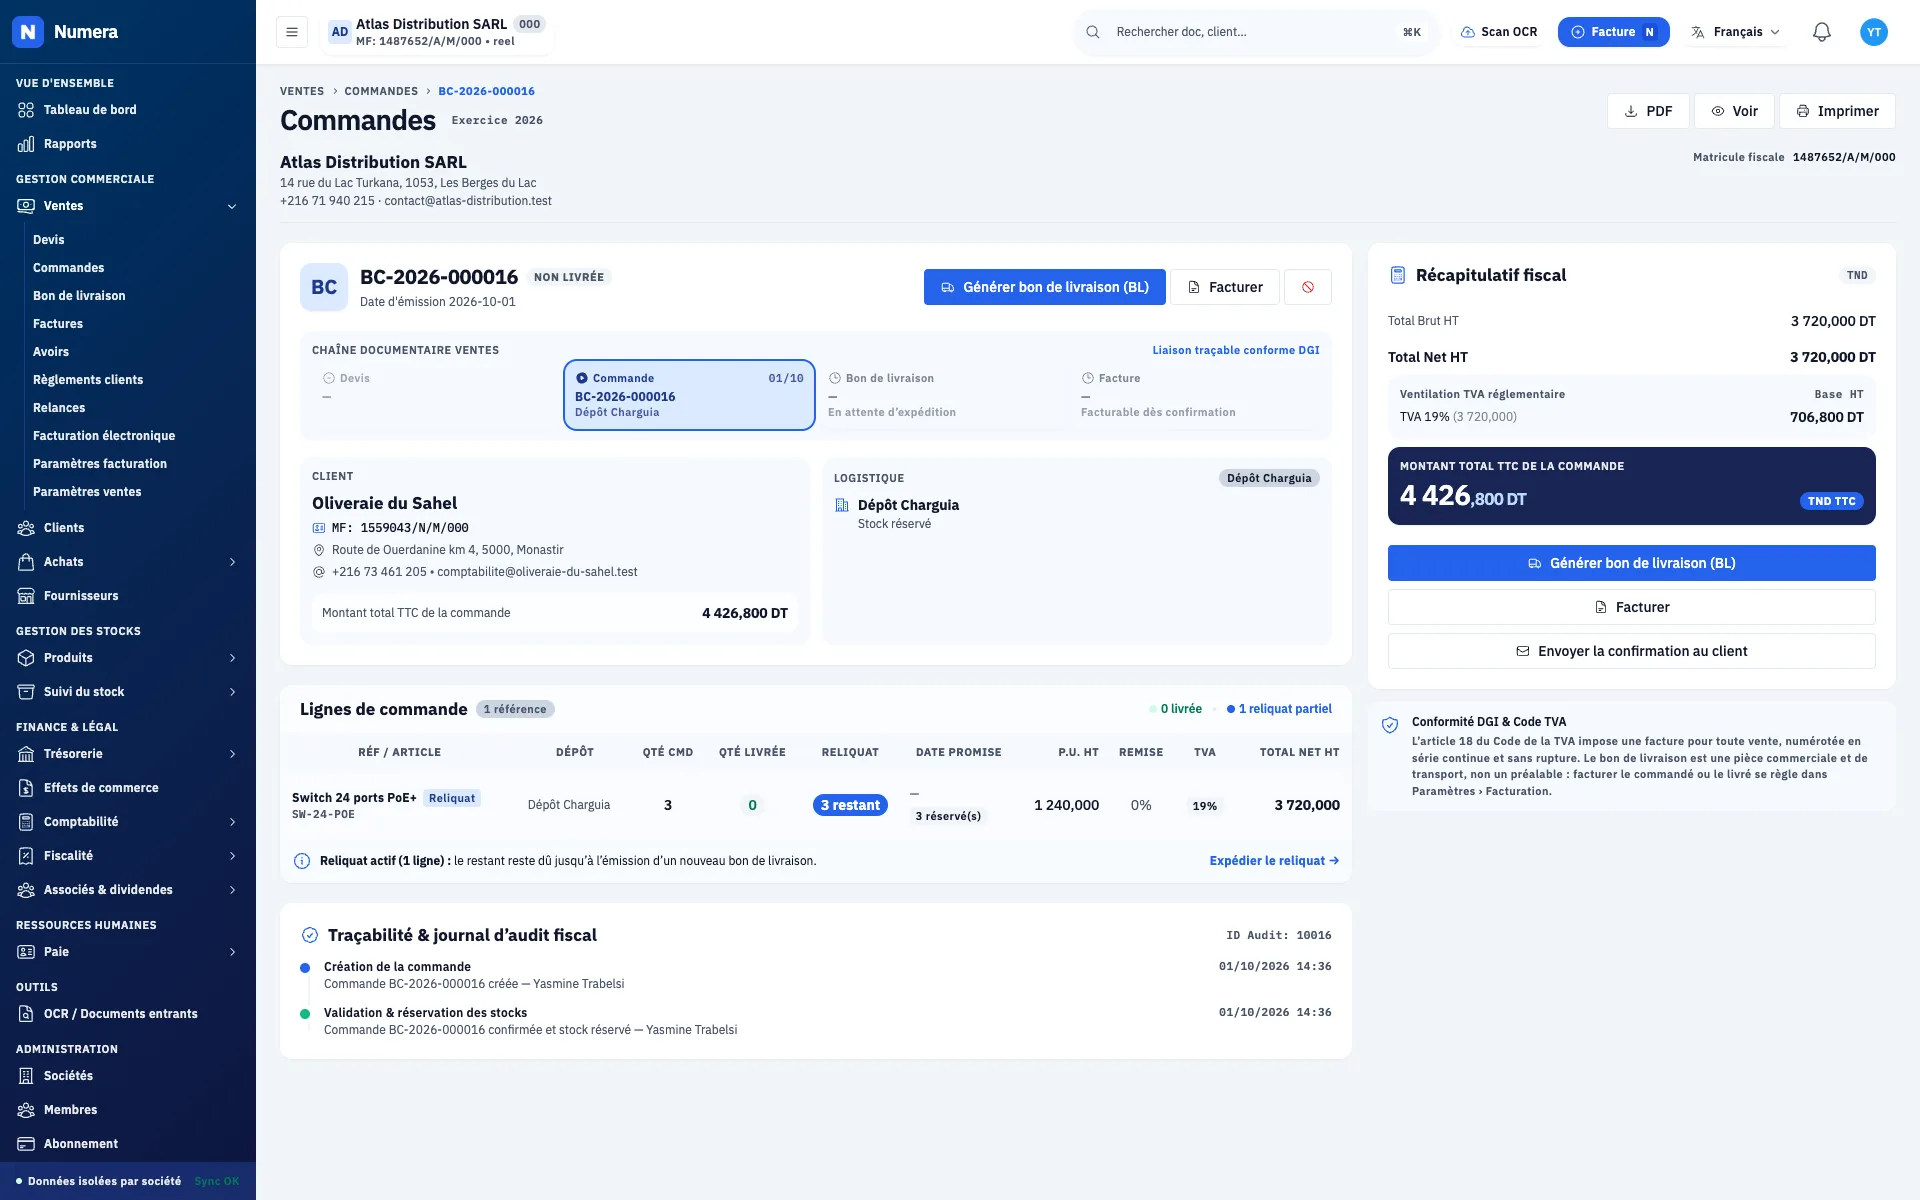This screenshot has height=1200, width=1920.
Task: Open Rapports in sidebar
Action: click(x=128, y=144)
